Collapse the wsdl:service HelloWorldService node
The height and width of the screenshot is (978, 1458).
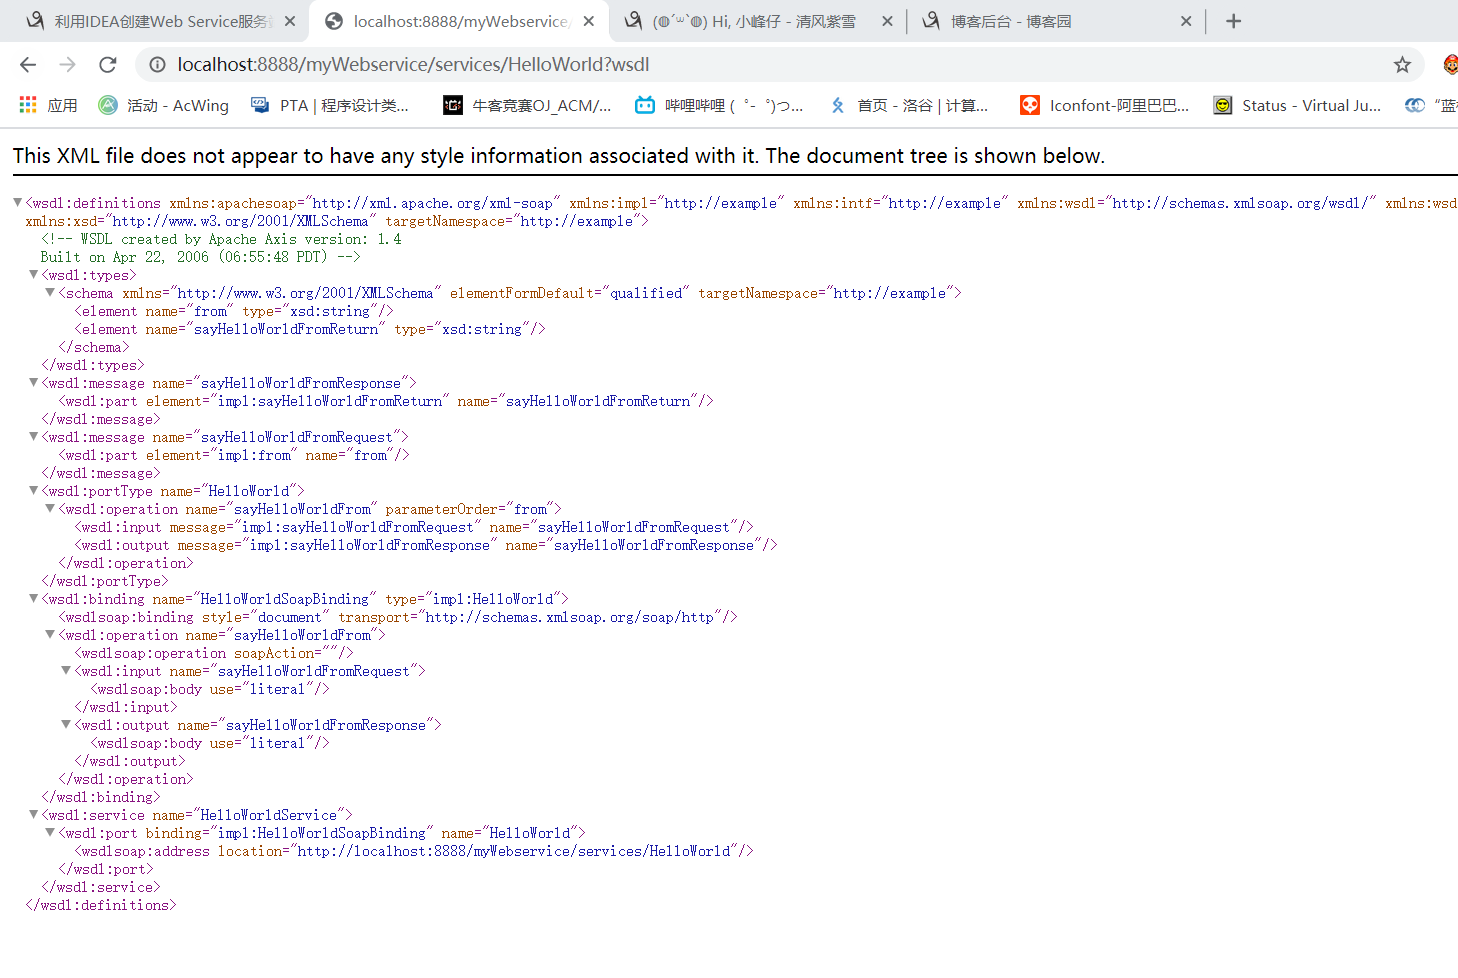(33, 814)
